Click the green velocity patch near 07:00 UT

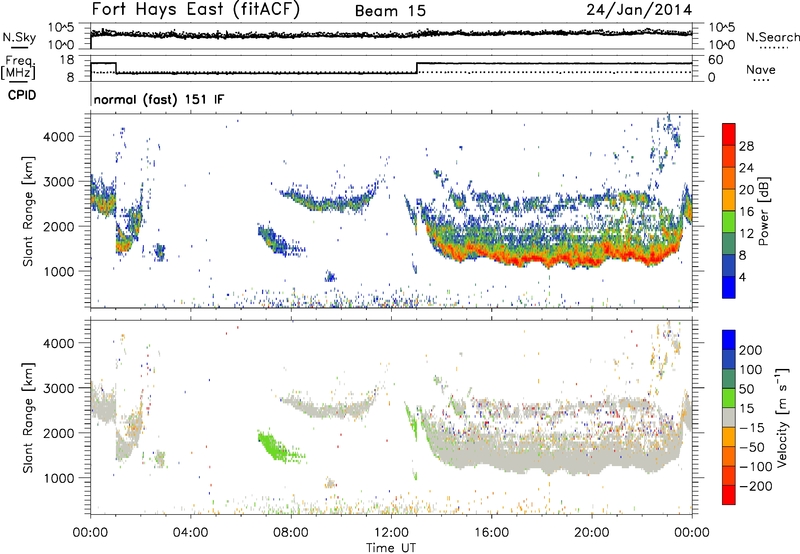tap(277, 447)
